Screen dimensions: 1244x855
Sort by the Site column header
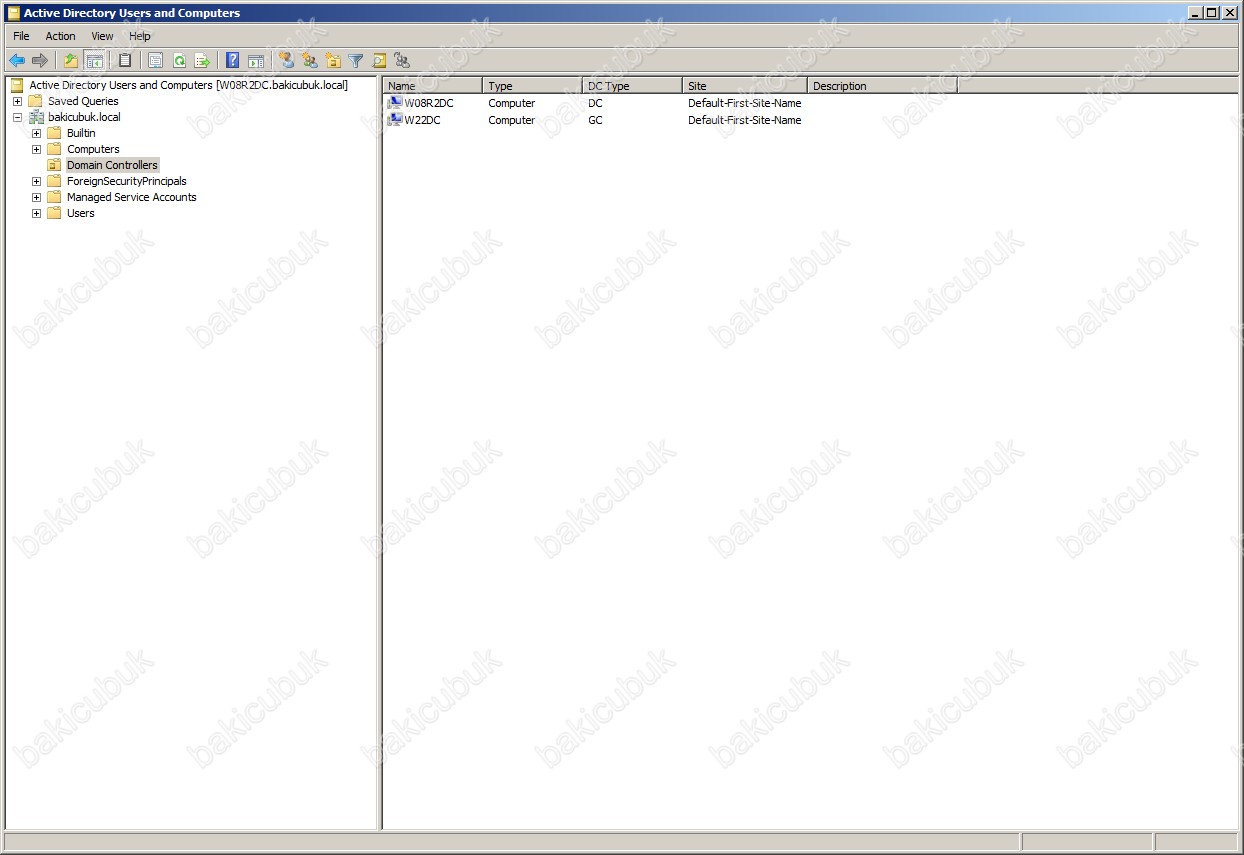click(x=745, y=86)
